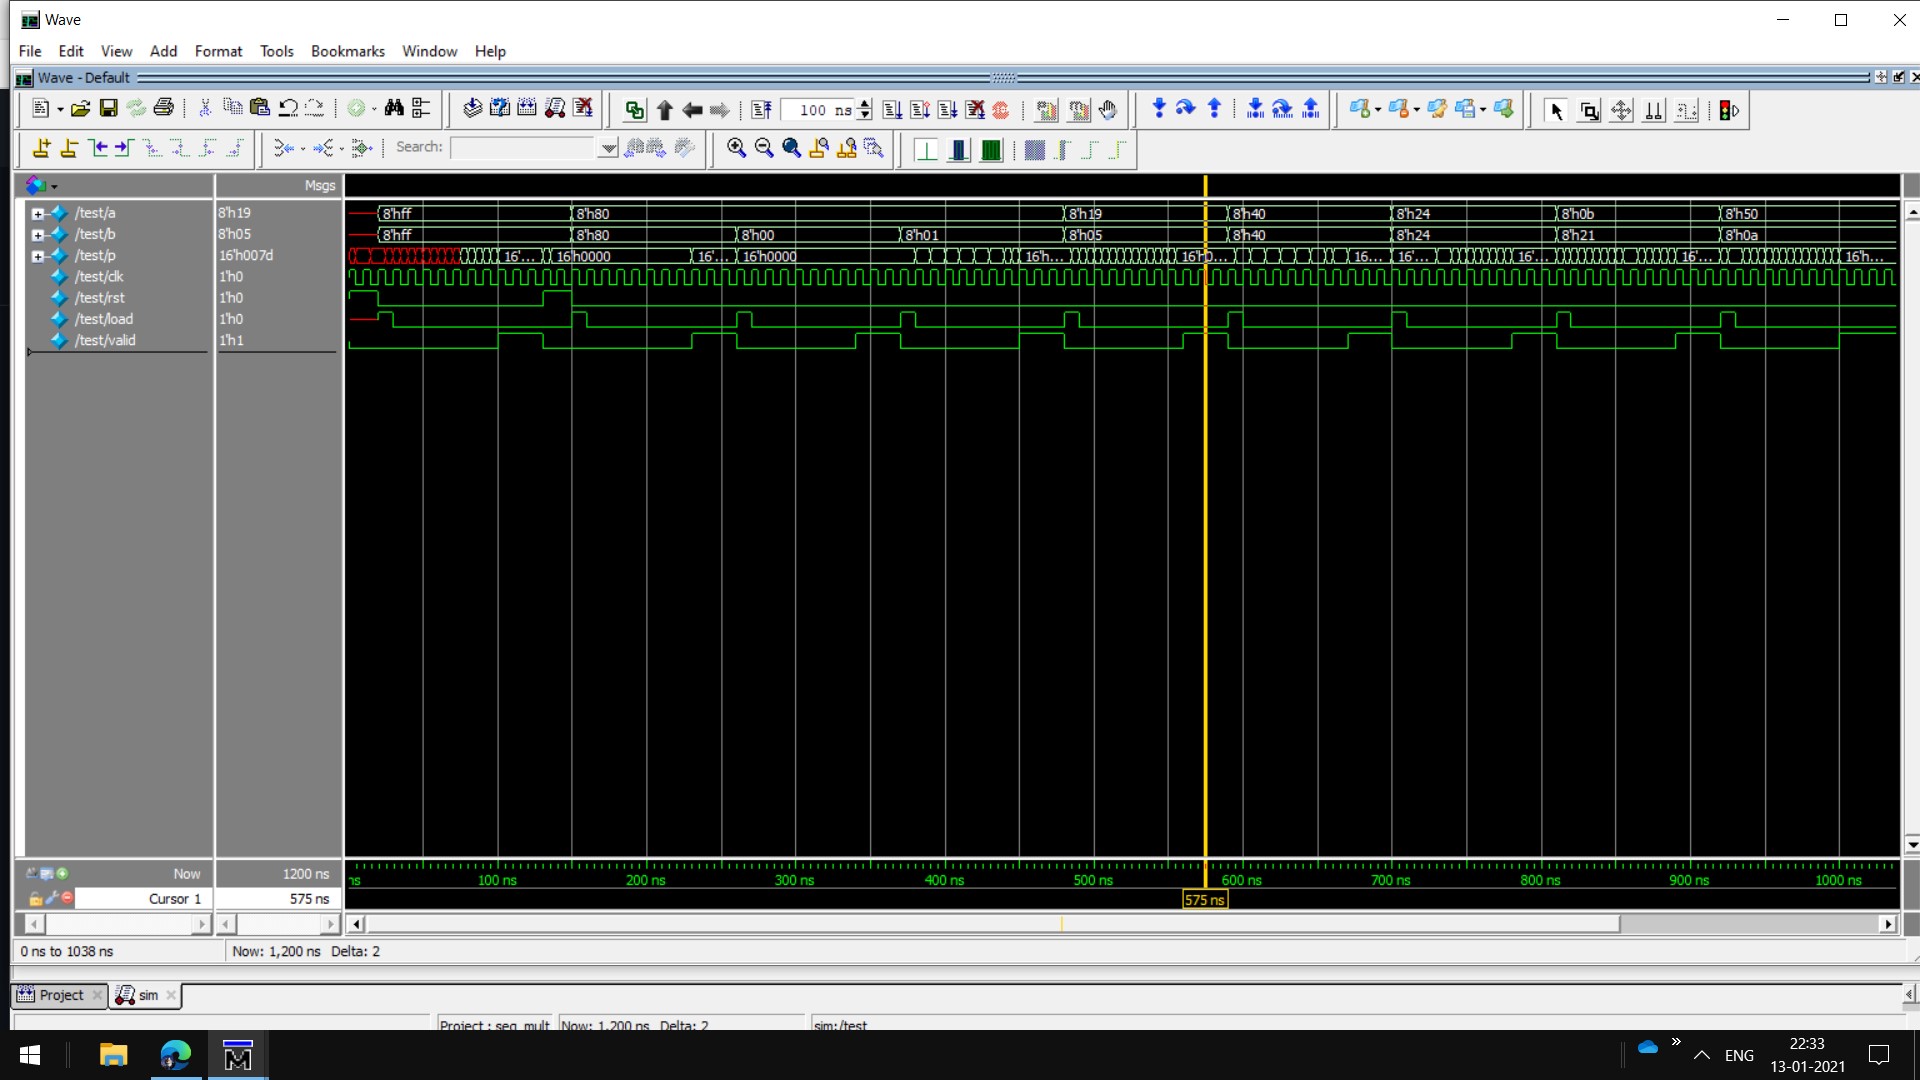Expand the /test/a signal bus
1920x1080 pixels.
click(x=38, y=213)
